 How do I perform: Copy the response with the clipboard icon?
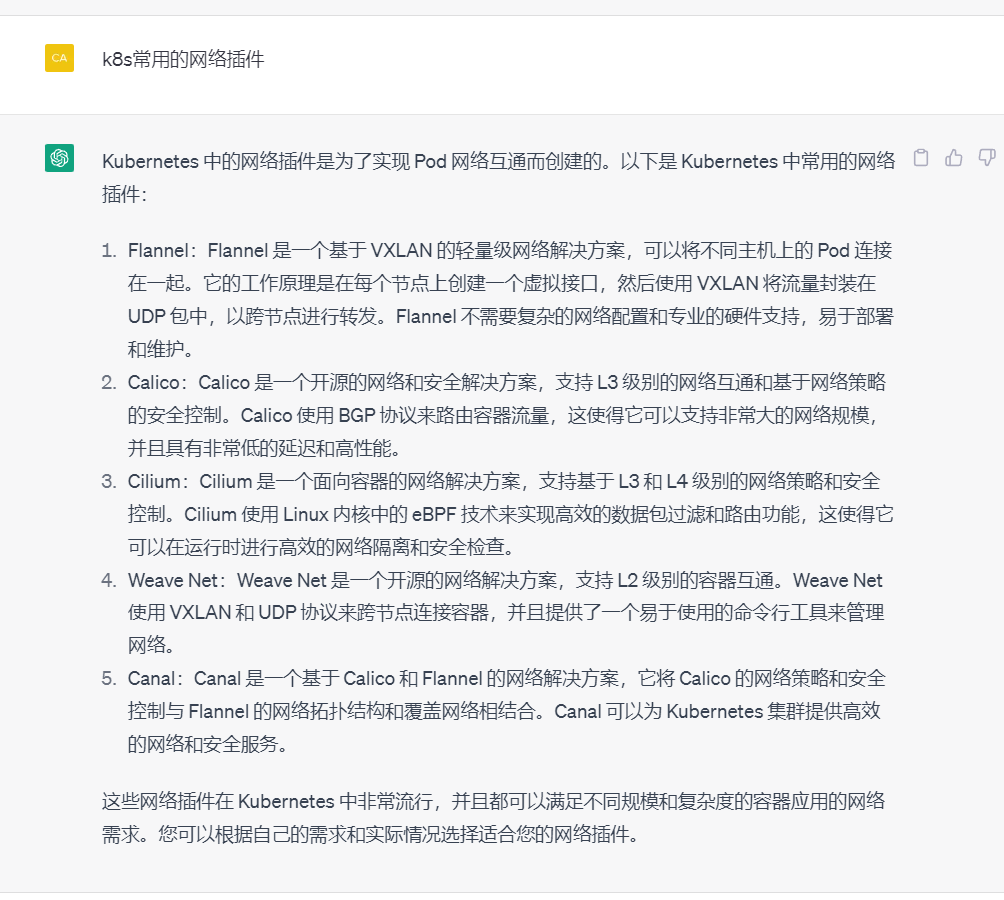pos(921,158)
